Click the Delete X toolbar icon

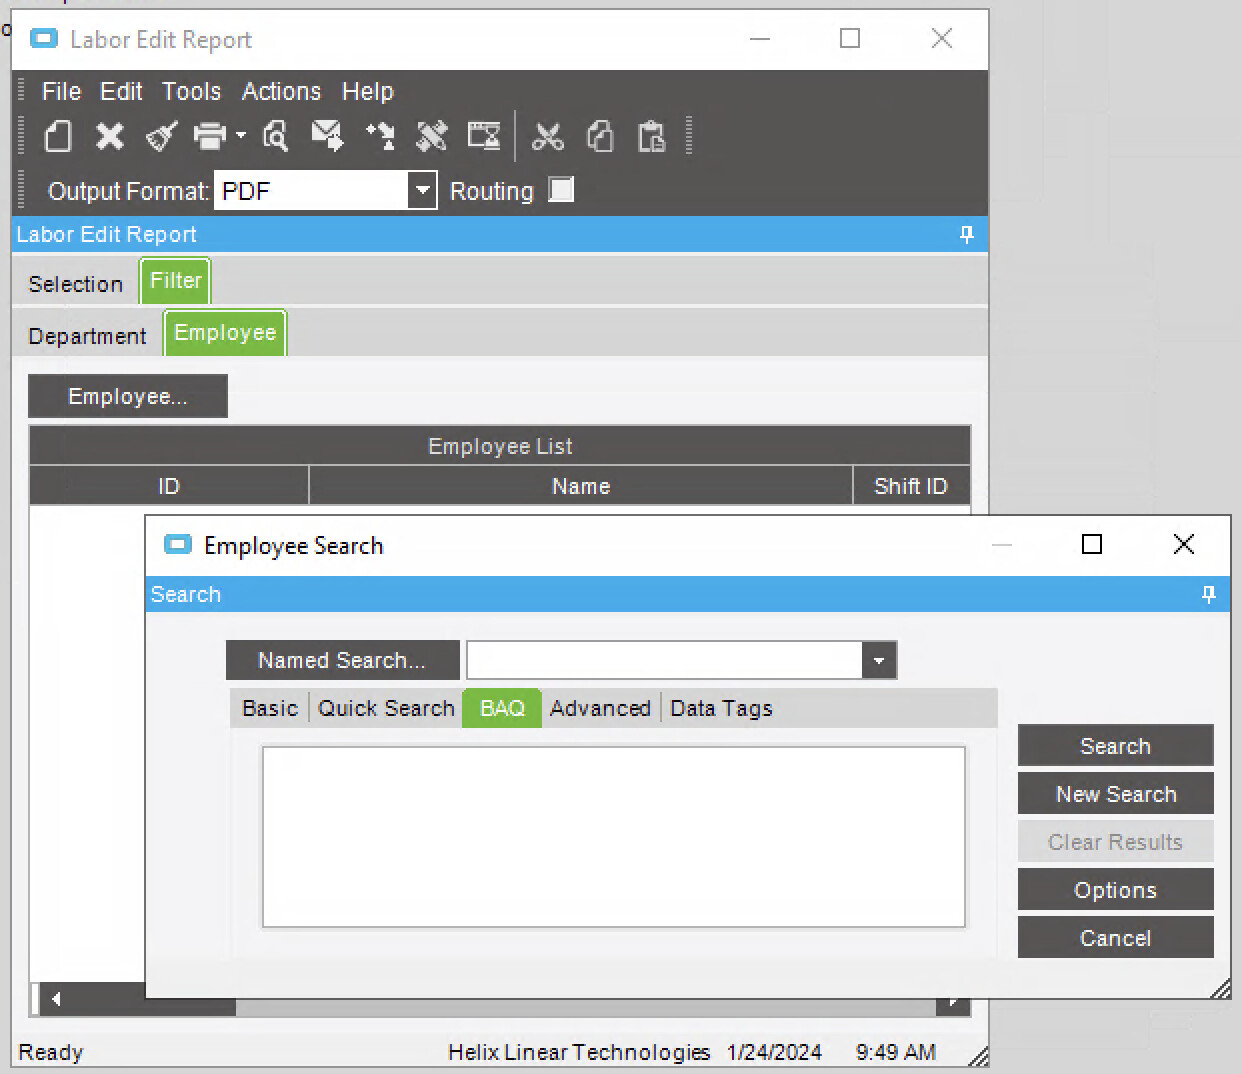(x=110, y=136)
